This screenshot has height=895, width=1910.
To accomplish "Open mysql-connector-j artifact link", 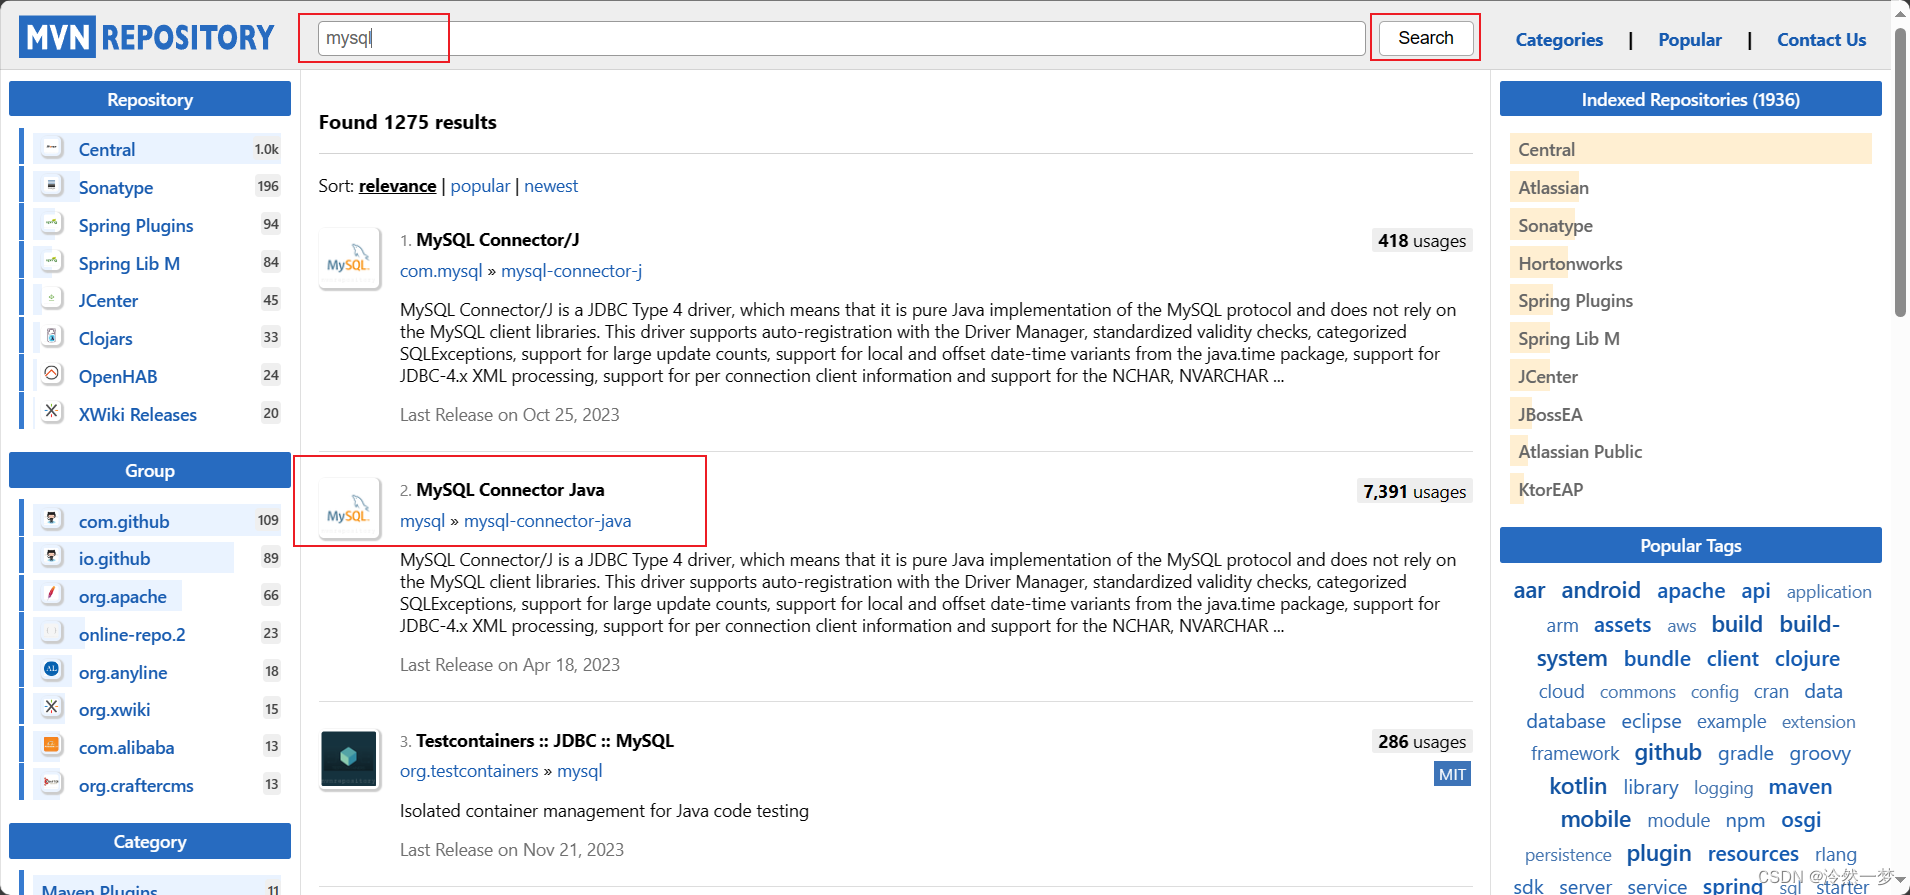I will 571,271.
